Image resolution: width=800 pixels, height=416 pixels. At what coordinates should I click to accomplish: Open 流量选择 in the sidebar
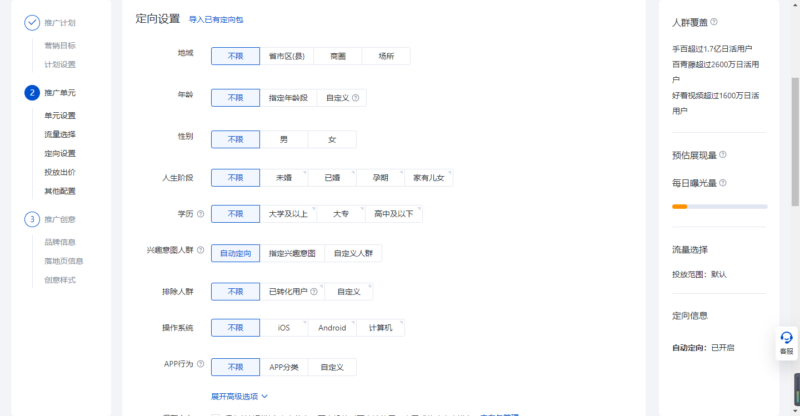[x=60, y=134]
